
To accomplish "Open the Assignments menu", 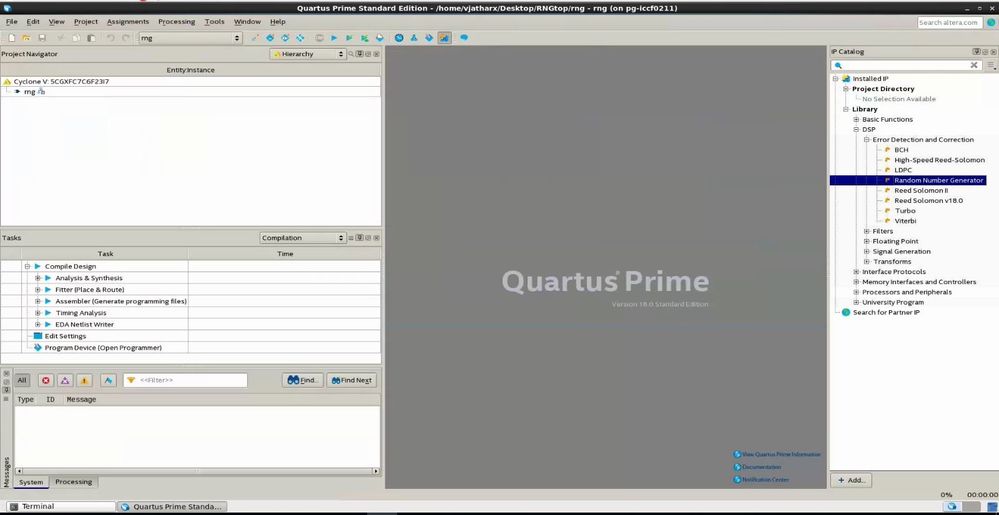I will coord(127,22).
